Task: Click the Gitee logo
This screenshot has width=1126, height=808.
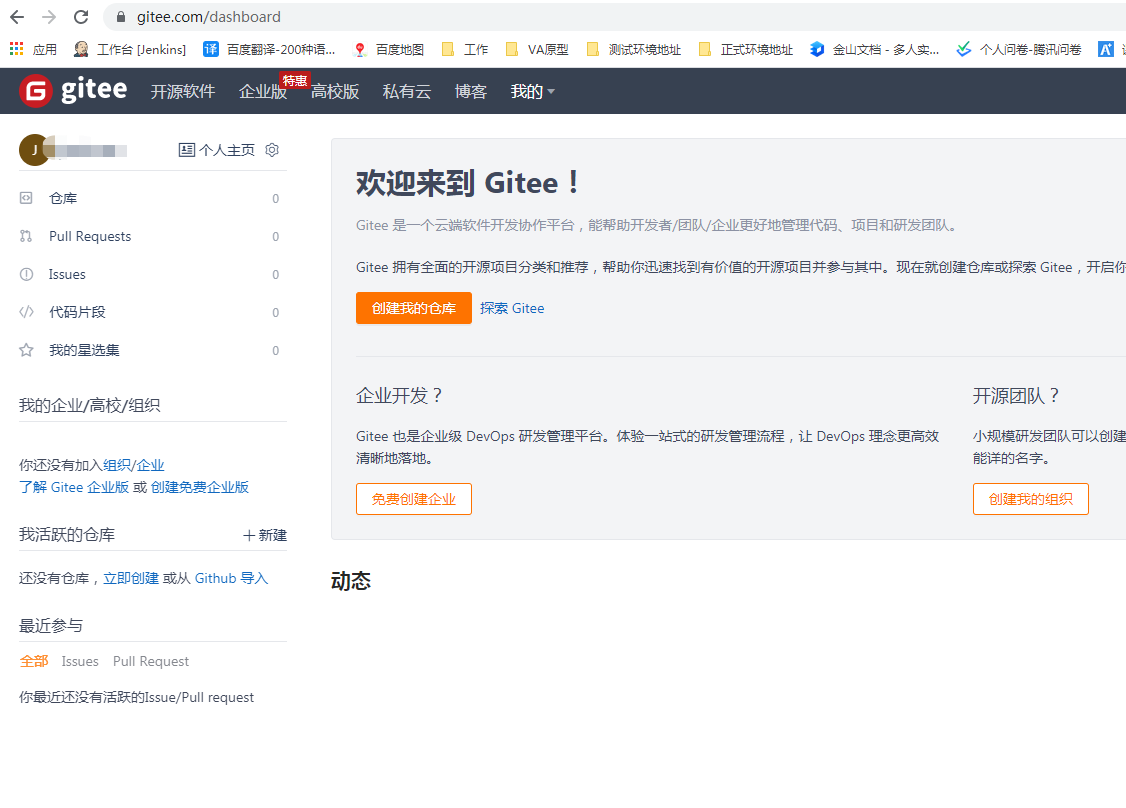Action: point(73,90)
